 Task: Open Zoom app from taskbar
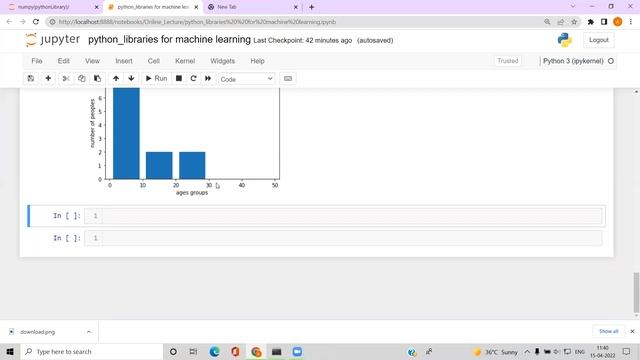pyautogui.click(x=297, y=351)
